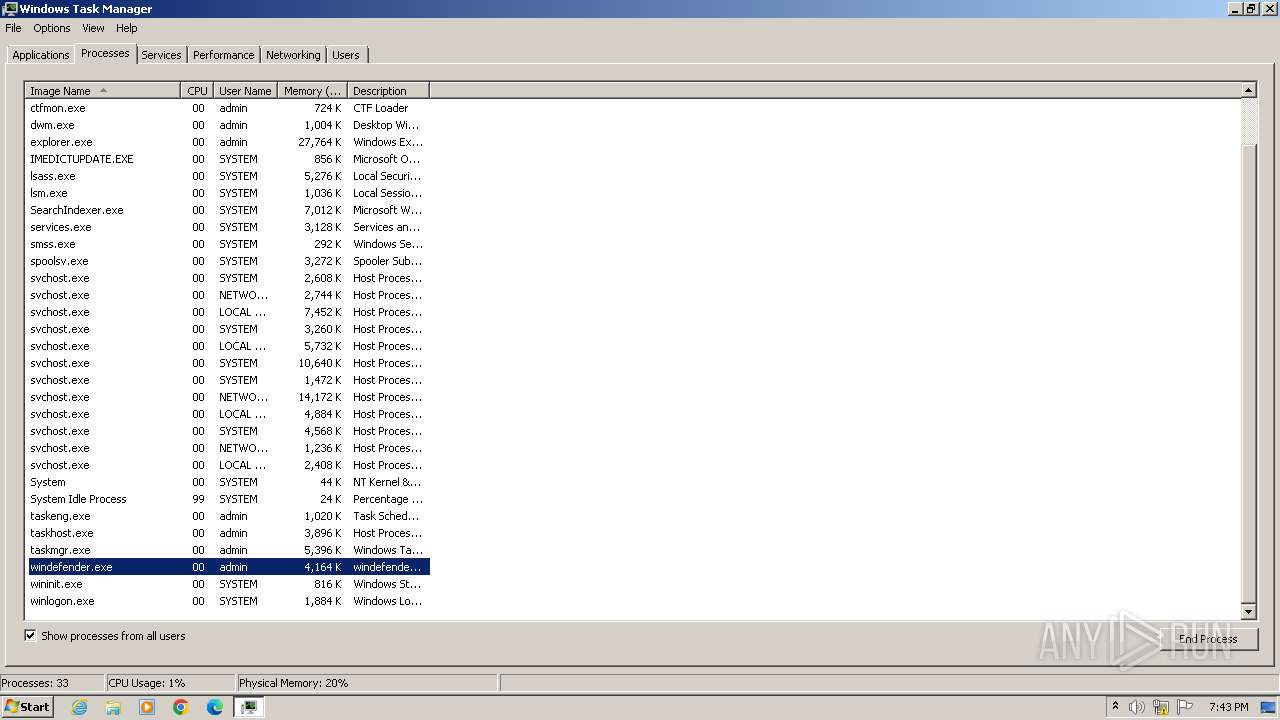Switch to the Performance tab
This screenshot has width=1280, height=720.
223,55
